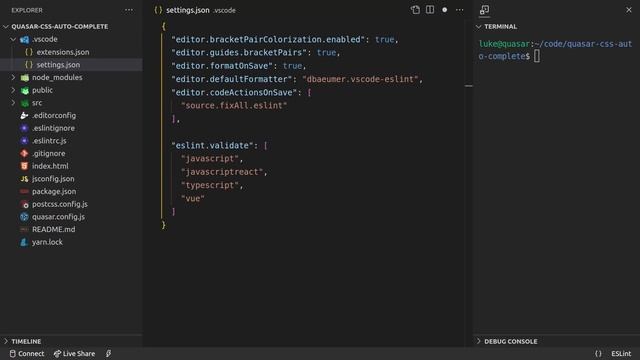Click the JS icon beside jsconfig.json

coord(24,179)
